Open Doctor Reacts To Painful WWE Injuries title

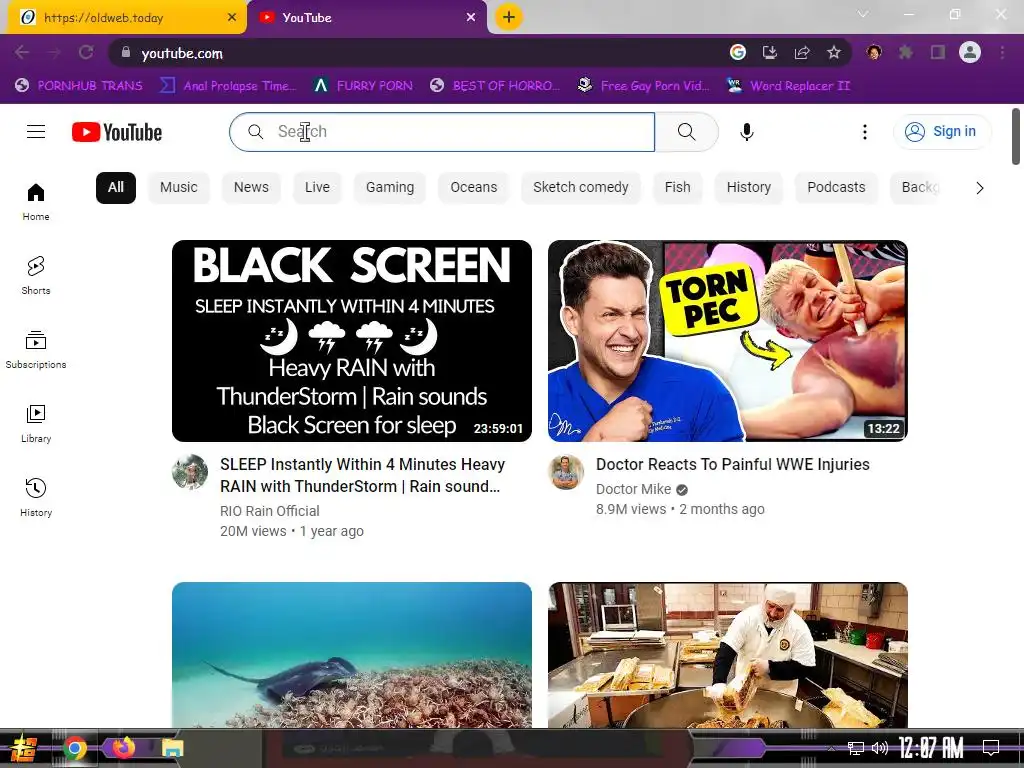click(733, 464)
